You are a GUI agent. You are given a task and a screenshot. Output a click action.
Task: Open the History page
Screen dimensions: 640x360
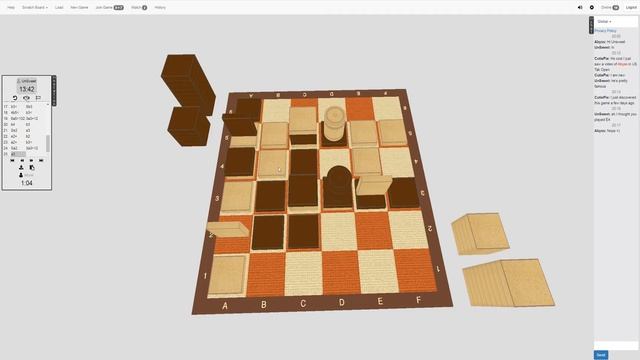coord(160,7)
